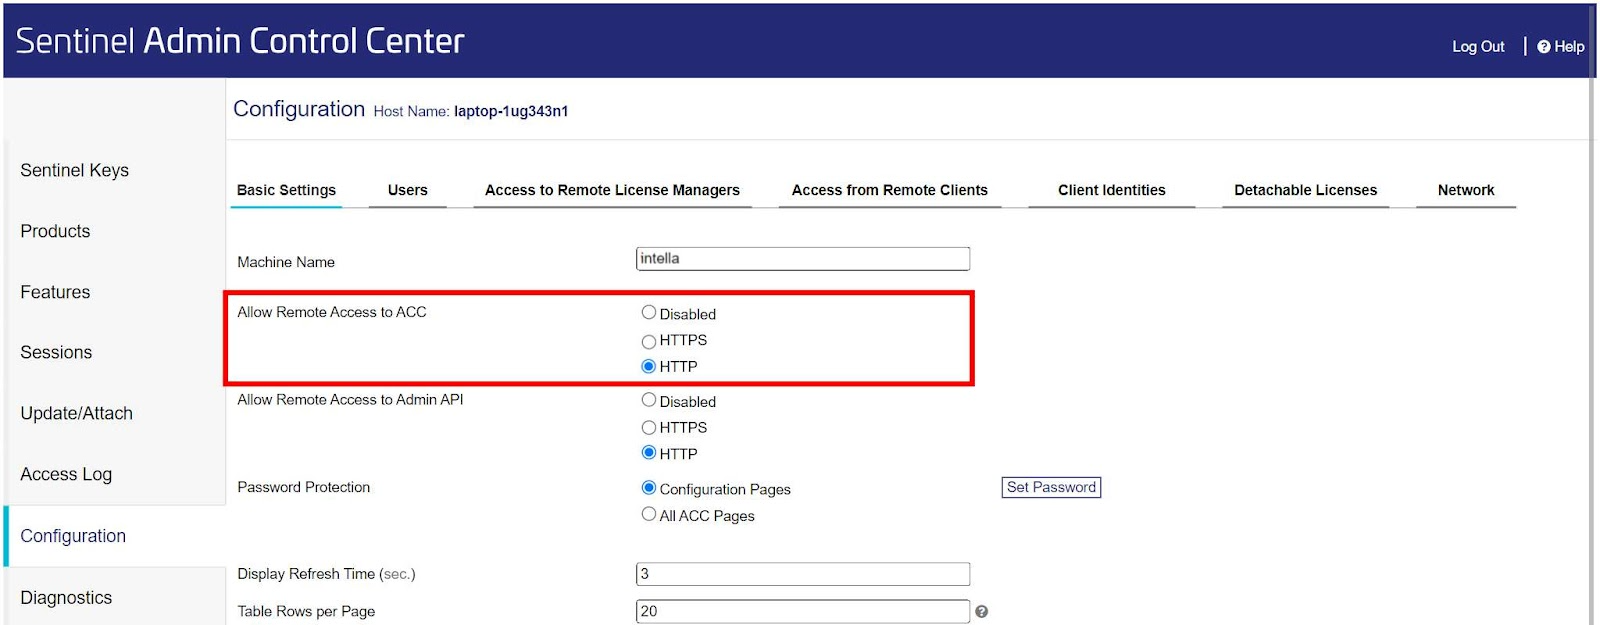Select HTTP for Remote Access to Admin API

pyautogui.click(x=649, y=453)
